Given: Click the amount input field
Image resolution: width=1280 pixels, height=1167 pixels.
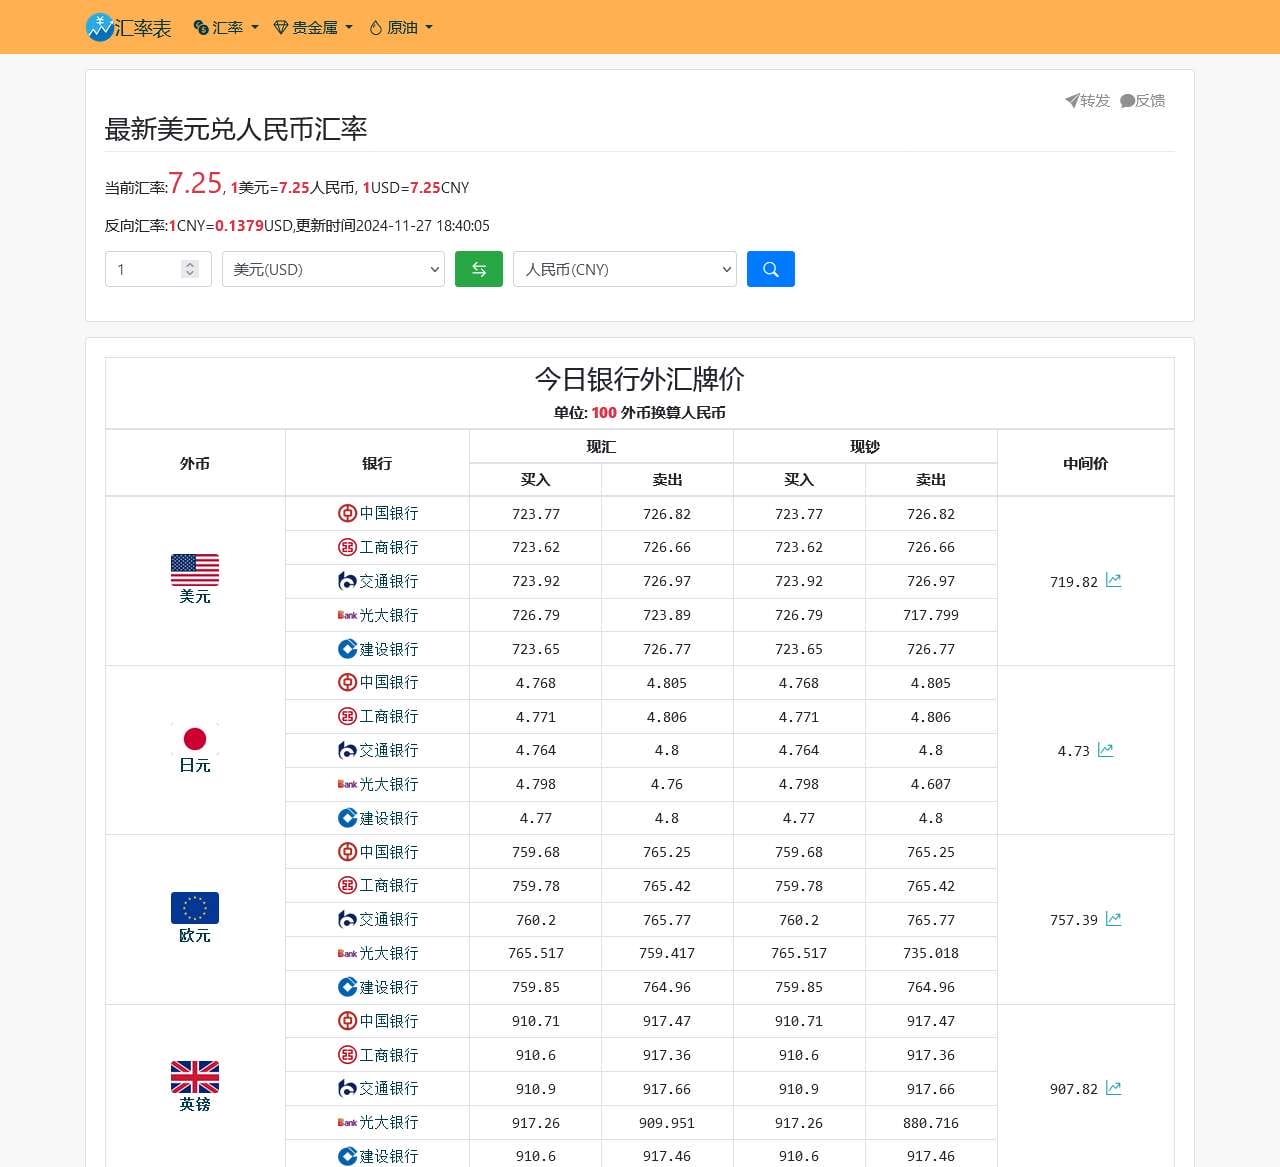Looking at the screenshot, I should (x=145, y=269).
